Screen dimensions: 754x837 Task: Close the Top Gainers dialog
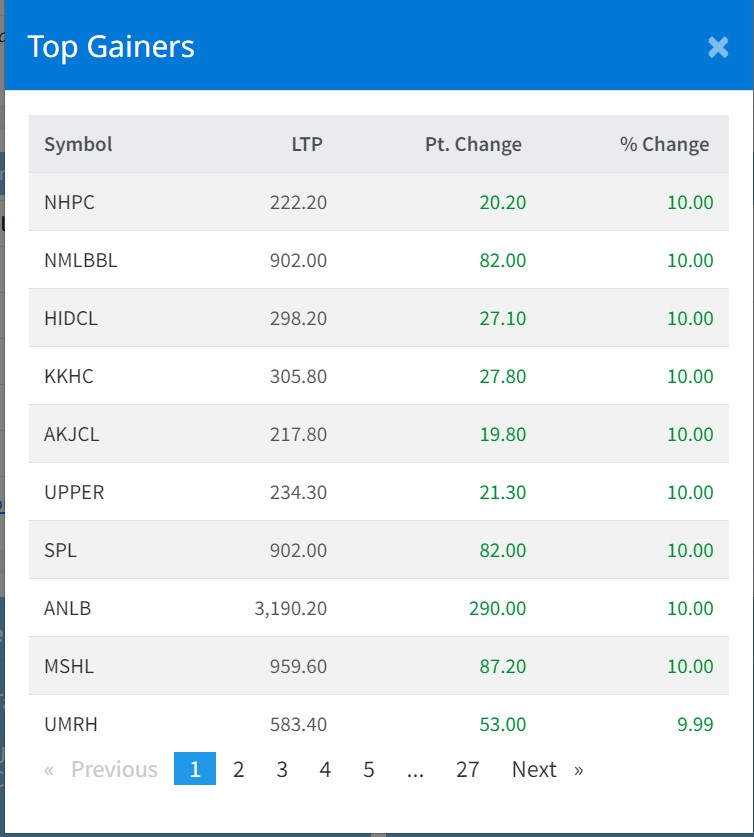tap(717, 47)
